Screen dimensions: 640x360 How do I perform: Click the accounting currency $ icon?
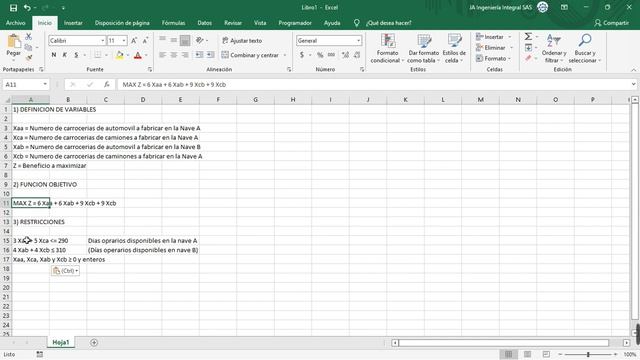302,55
